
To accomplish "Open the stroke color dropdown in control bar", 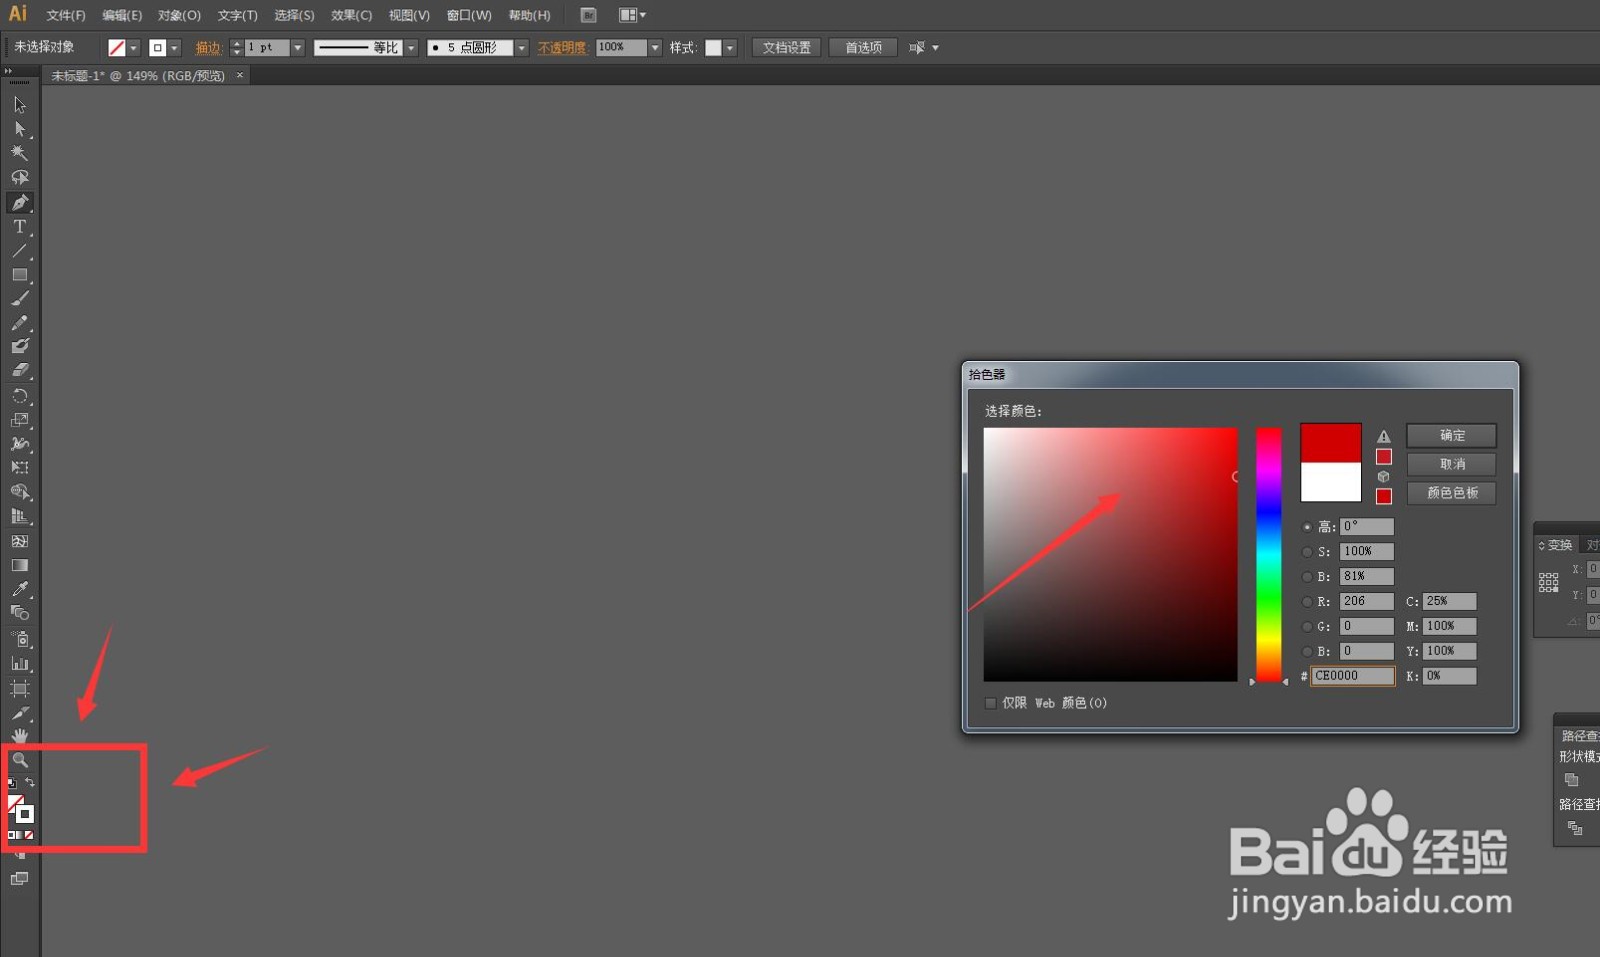I will pos(174,48).
